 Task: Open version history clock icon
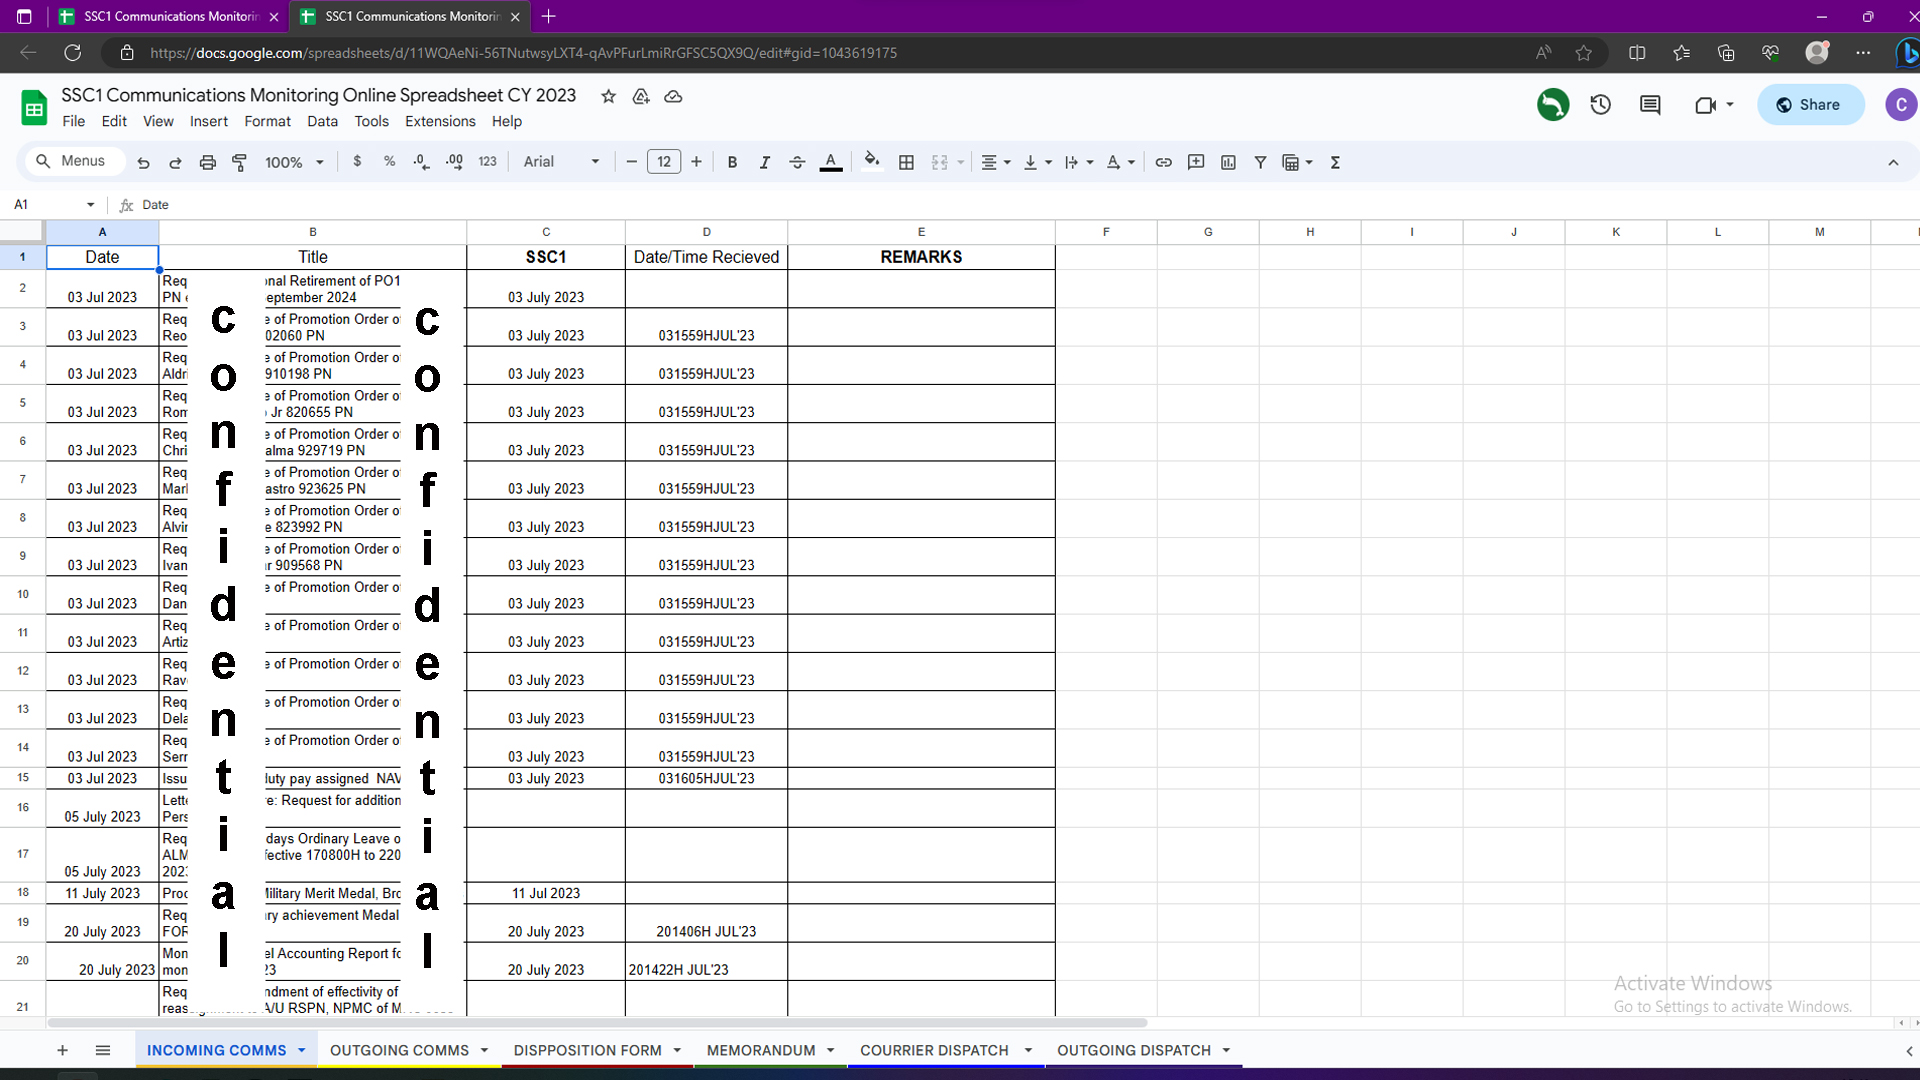pyautogui.click(x=1600, y=105)
